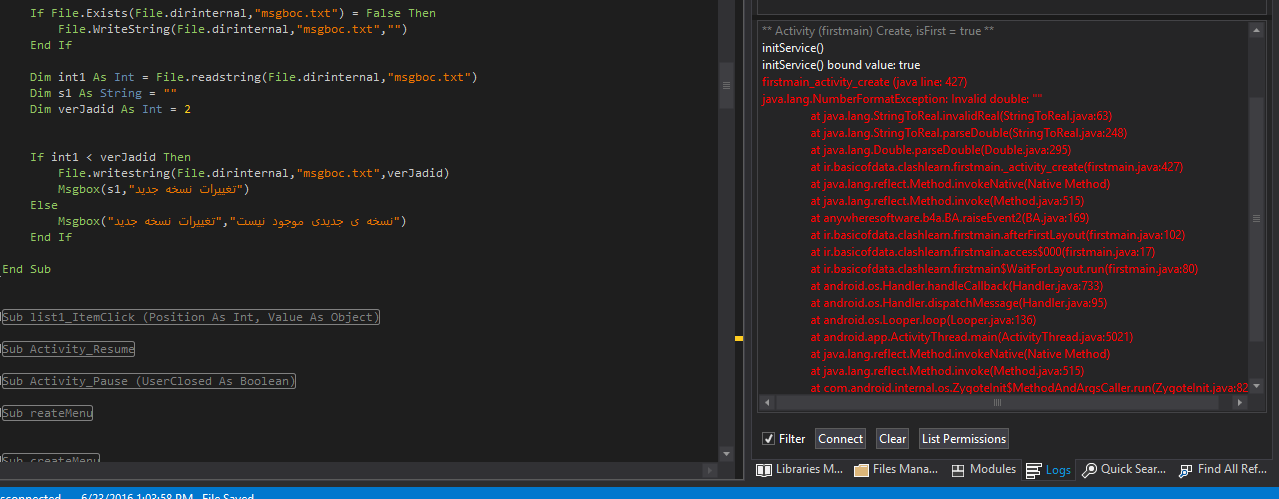Screen dimensions: 1279x499
Task: Open the Libraries Manager tab
Action: [x=809, y=469]
